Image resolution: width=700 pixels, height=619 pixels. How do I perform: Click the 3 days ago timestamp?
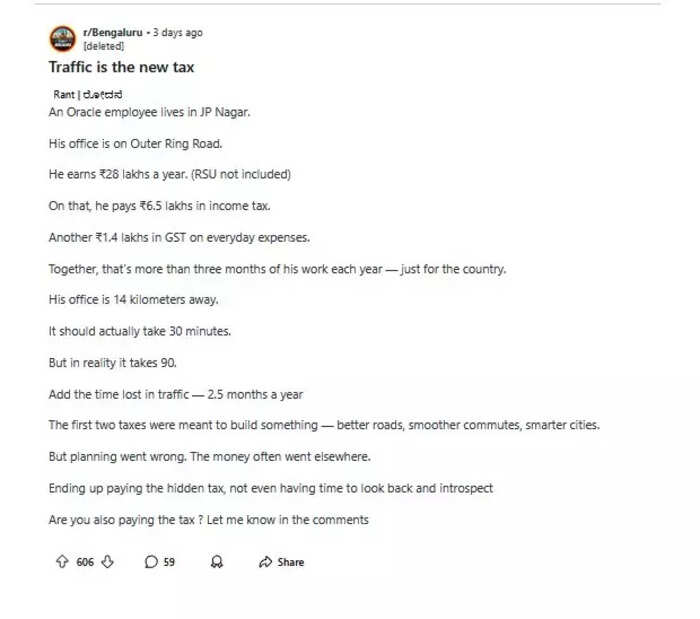178,32
